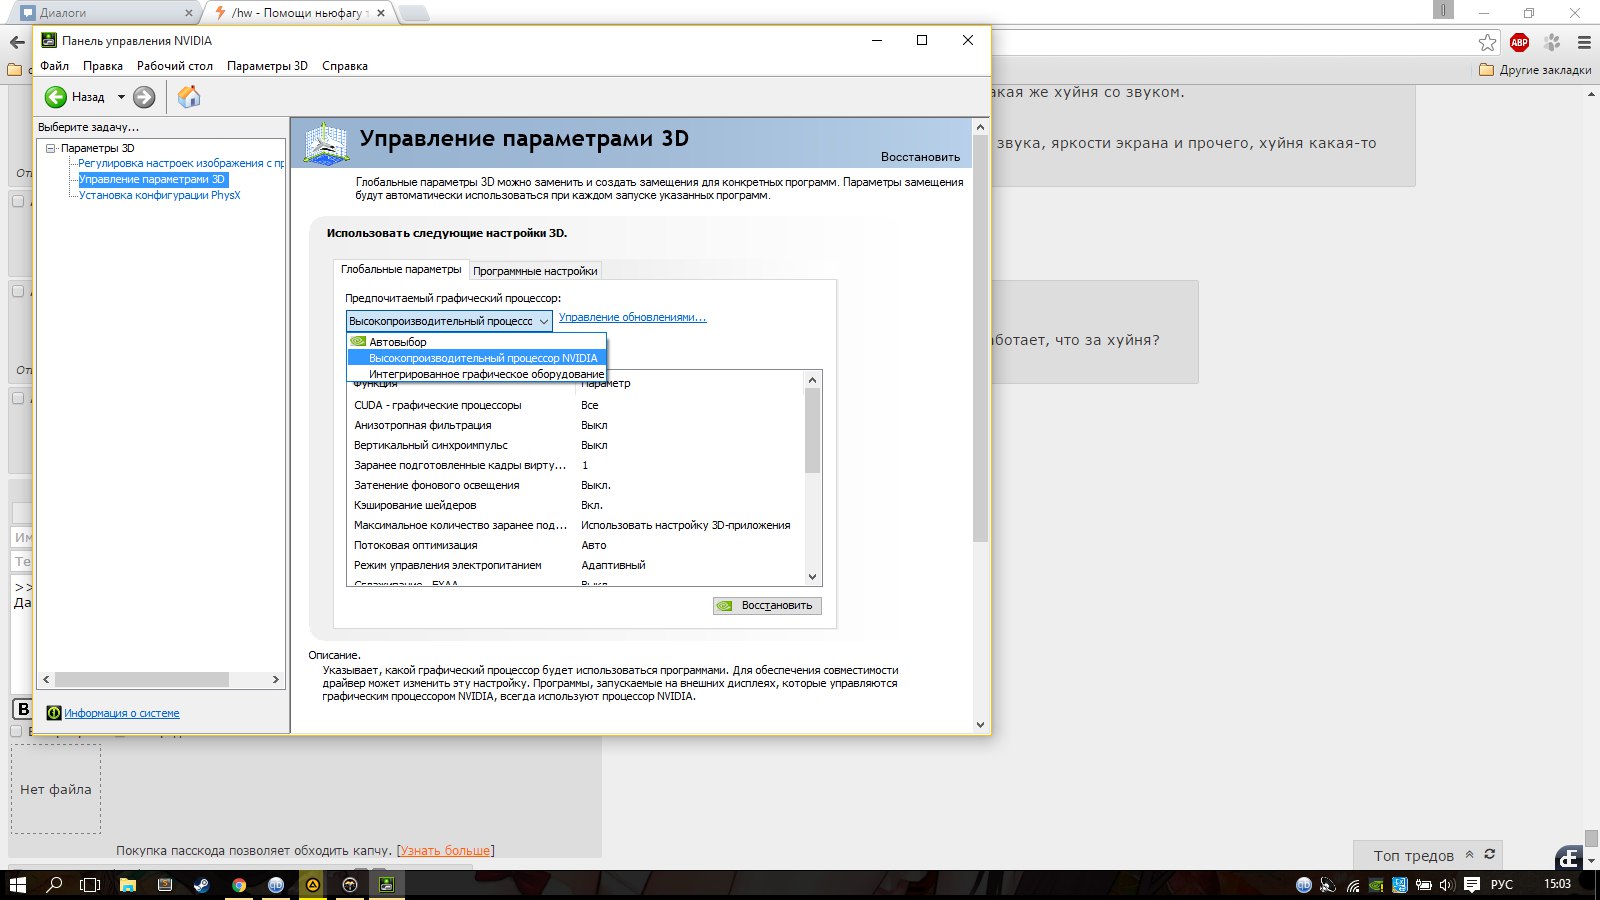Click the system information icon beside Информация о системе
Viewport: 1600px width, 900px height.
[x=54, y=713]
